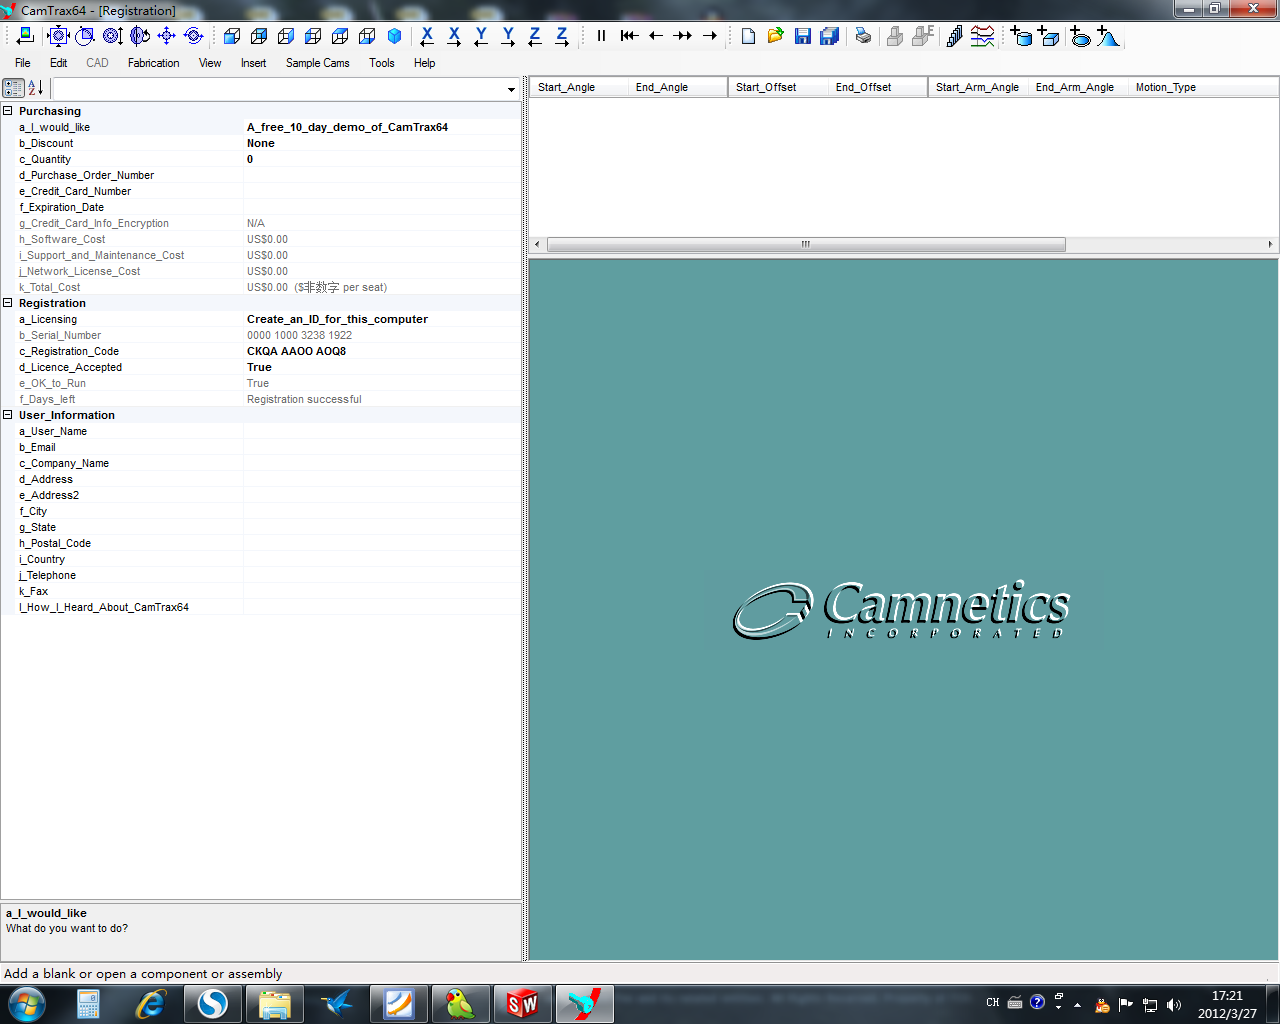The width and height of the screenshot is (1280, 1024).
Task: Add a motion curve segment
Action: pos(1108,36)
